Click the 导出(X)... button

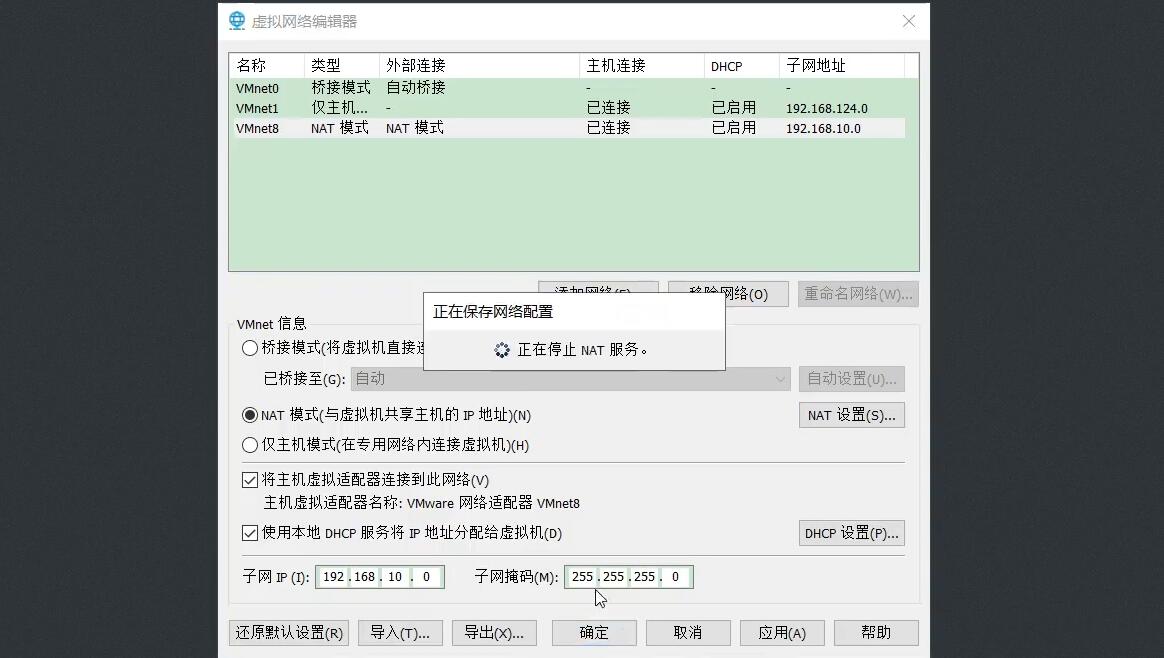coord(494,633)
